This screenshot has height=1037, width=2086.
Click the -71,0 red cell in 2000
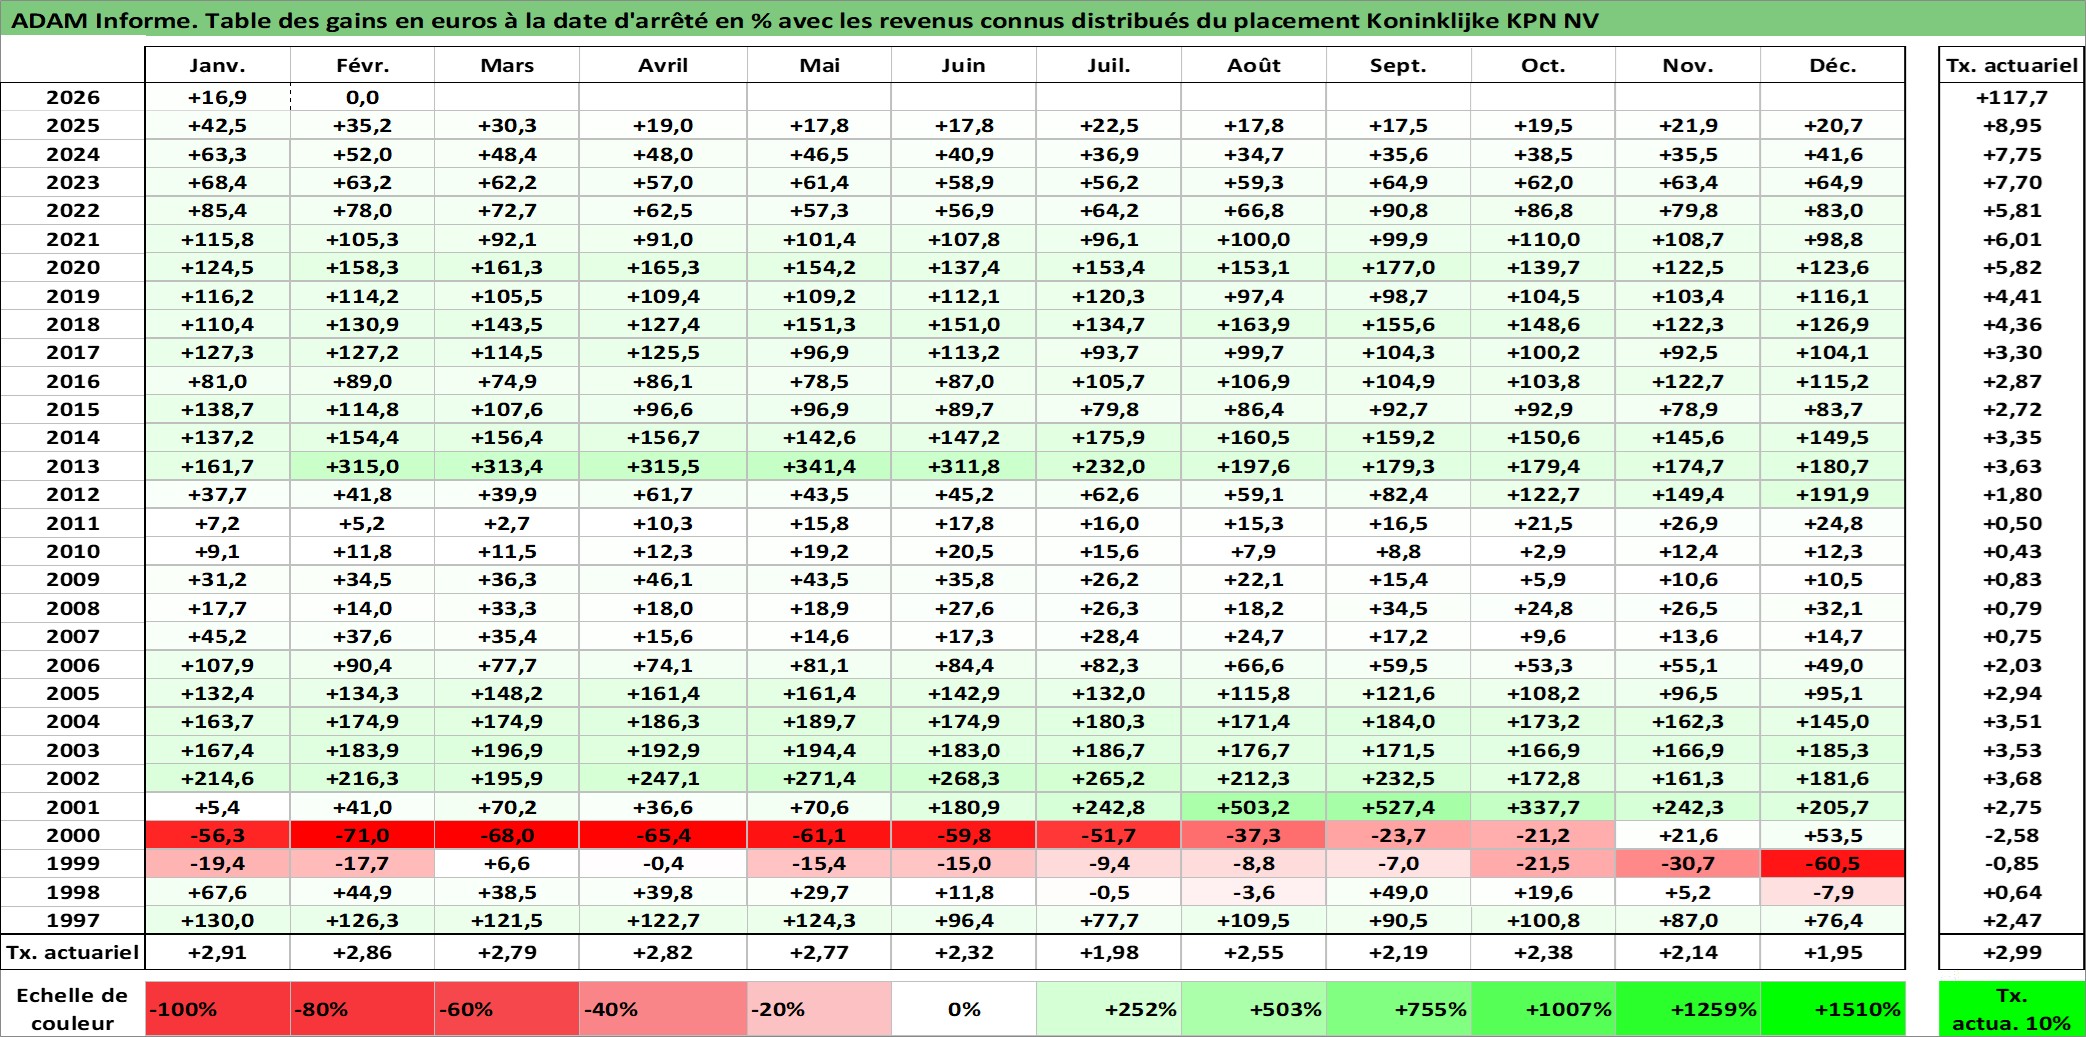point(363,835)
